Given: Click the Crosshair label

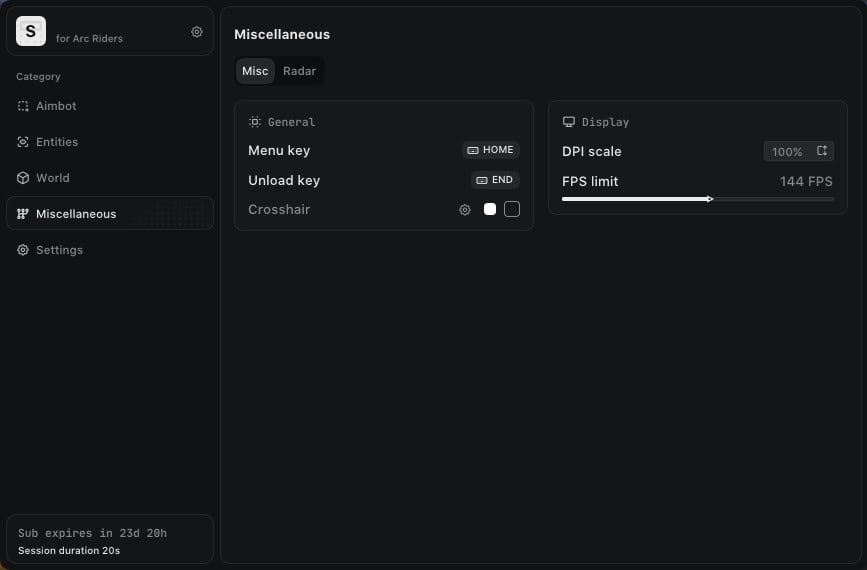Looking at the screenshot, I should tap(279, 210).
